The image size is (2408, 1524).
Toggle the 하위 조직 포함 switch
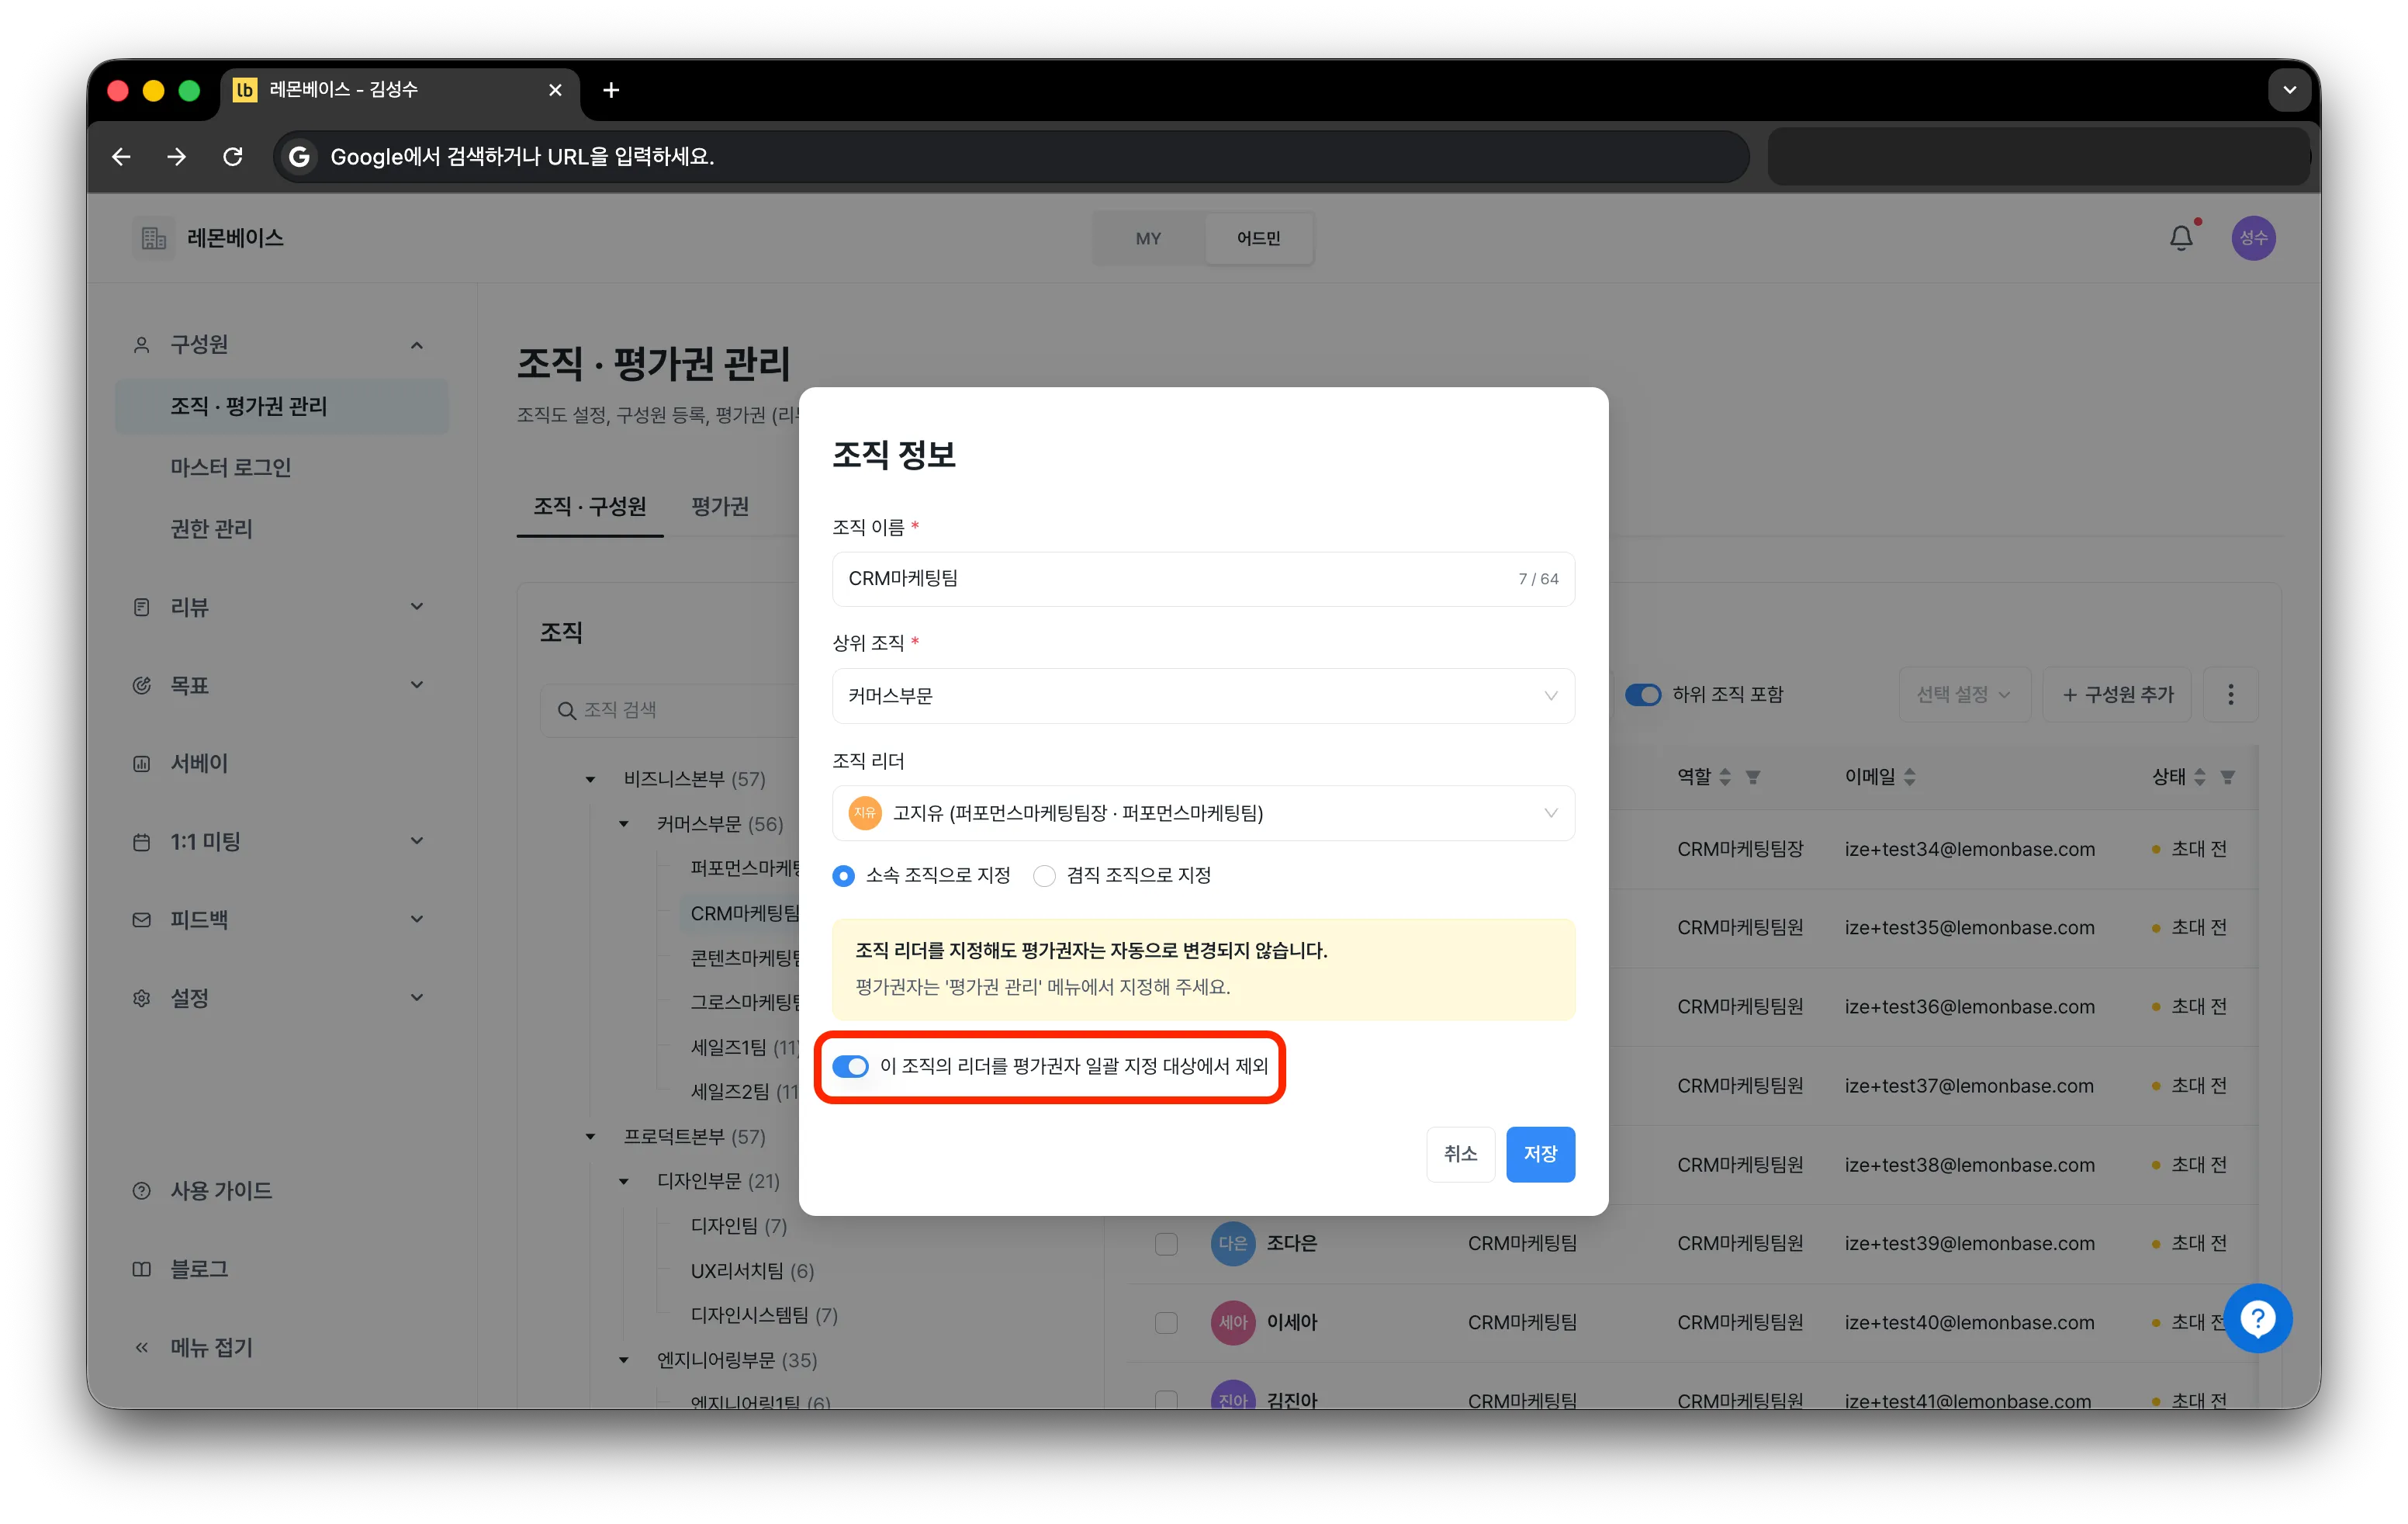(1643, 695)
